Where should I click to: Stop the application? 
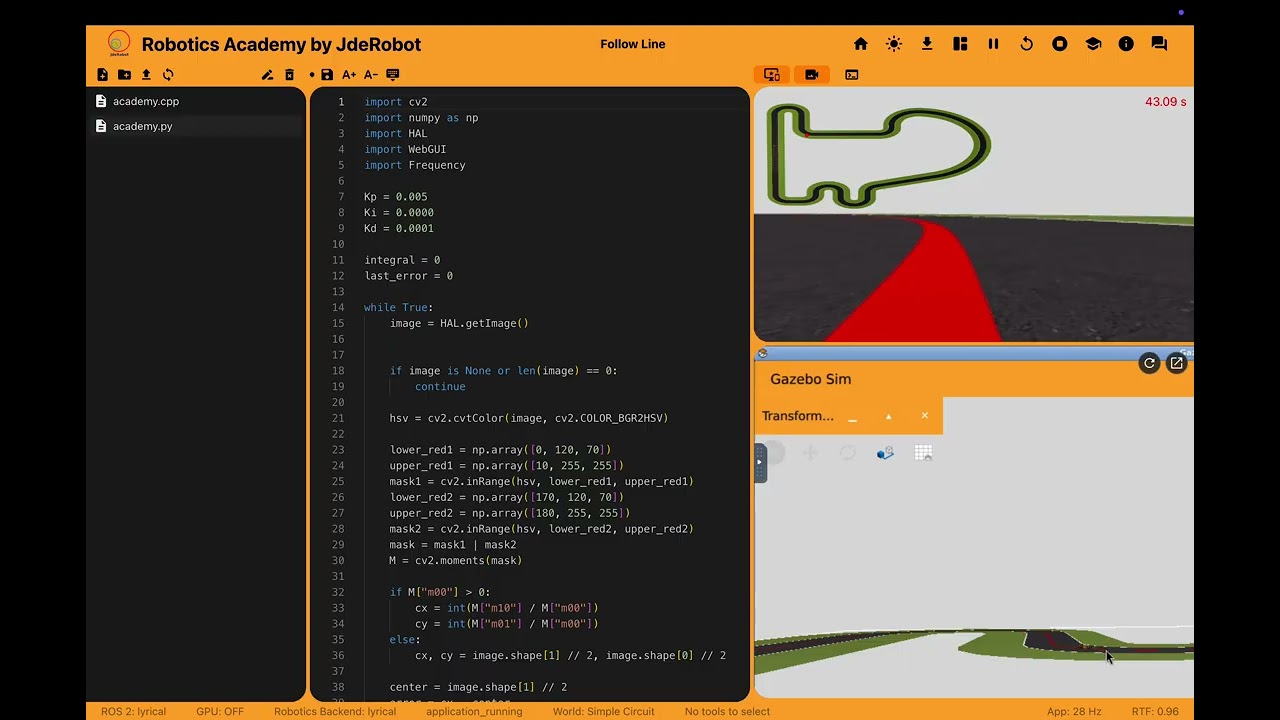point(1060,44)
